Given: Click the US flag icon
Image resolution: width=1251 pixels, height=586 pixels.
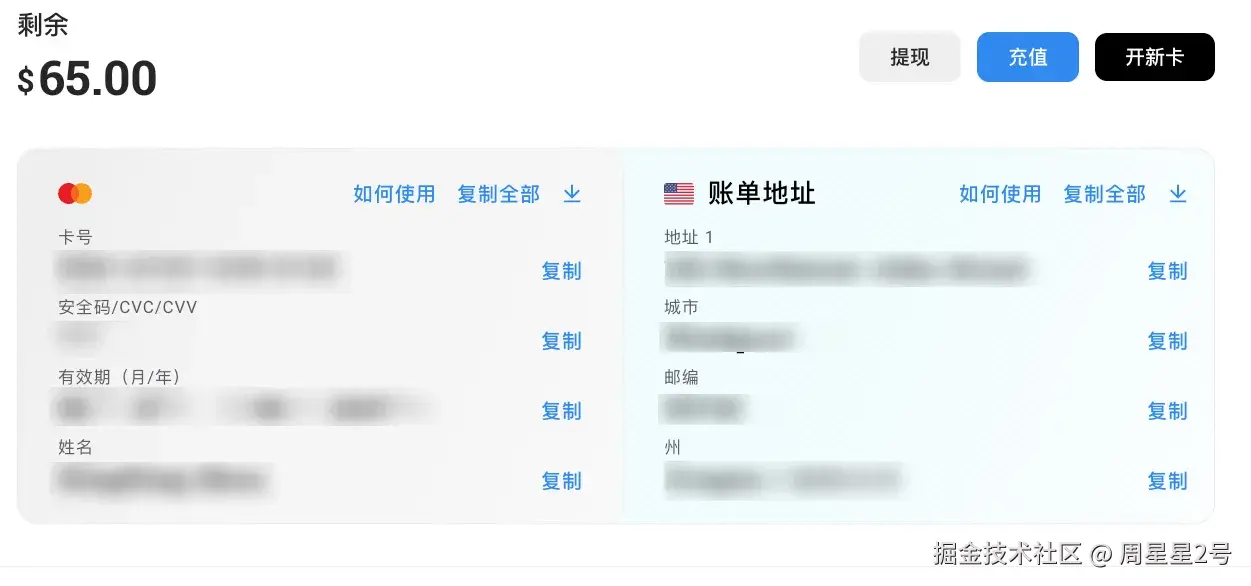Looking at the screenshot, I should 679,194.
